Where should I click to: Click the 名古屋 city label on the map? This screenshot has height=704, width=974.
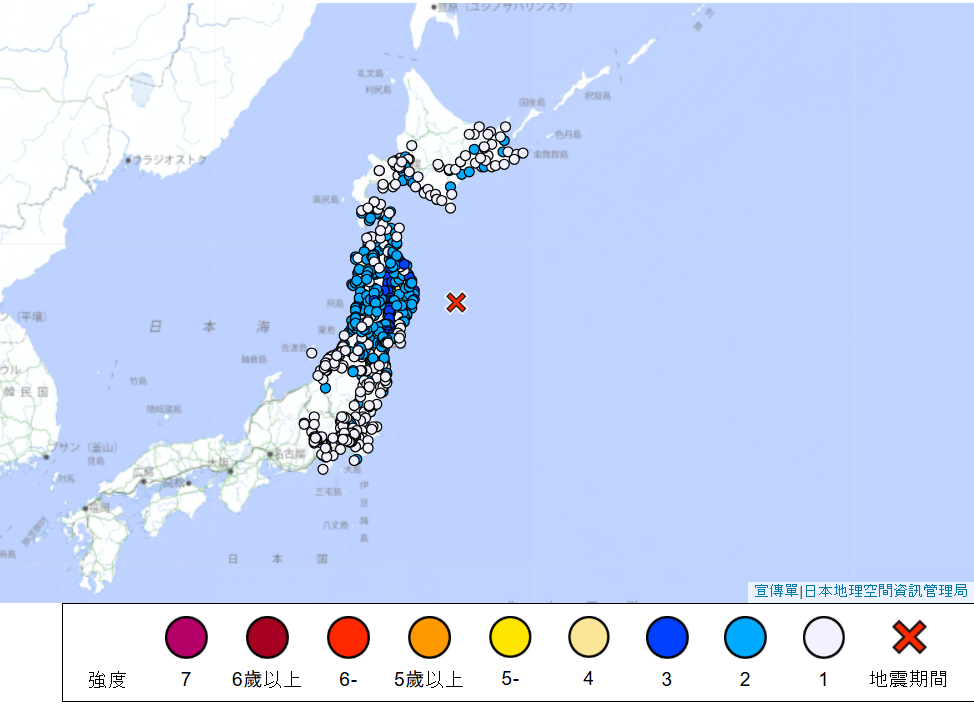288,454
